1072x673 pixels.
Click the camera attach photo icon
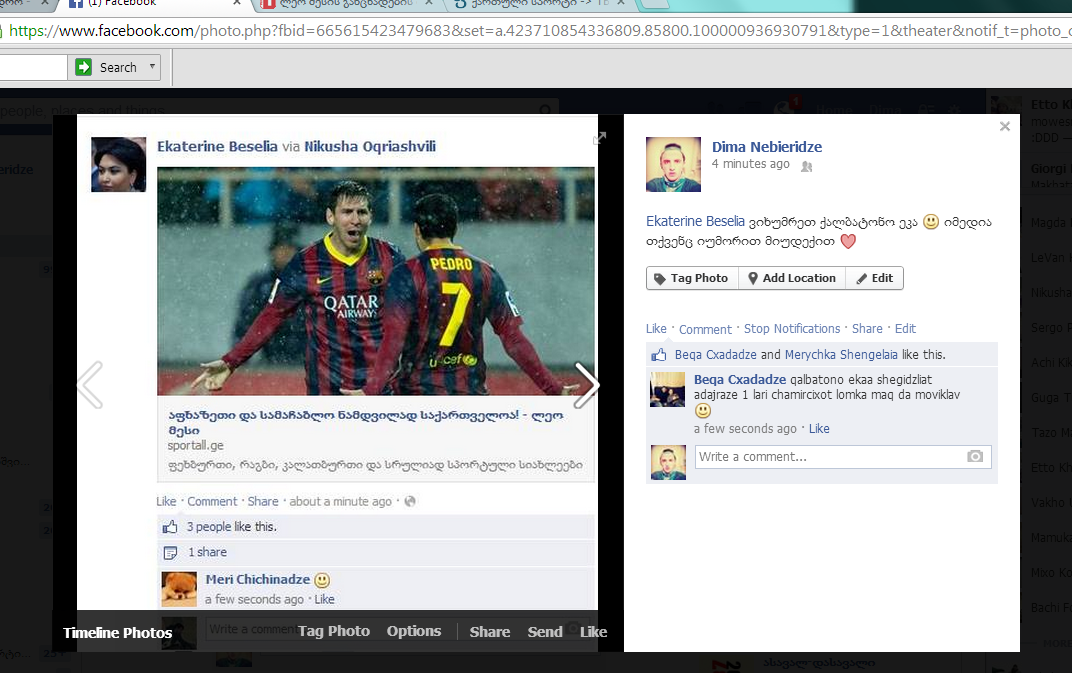(975, 456)
